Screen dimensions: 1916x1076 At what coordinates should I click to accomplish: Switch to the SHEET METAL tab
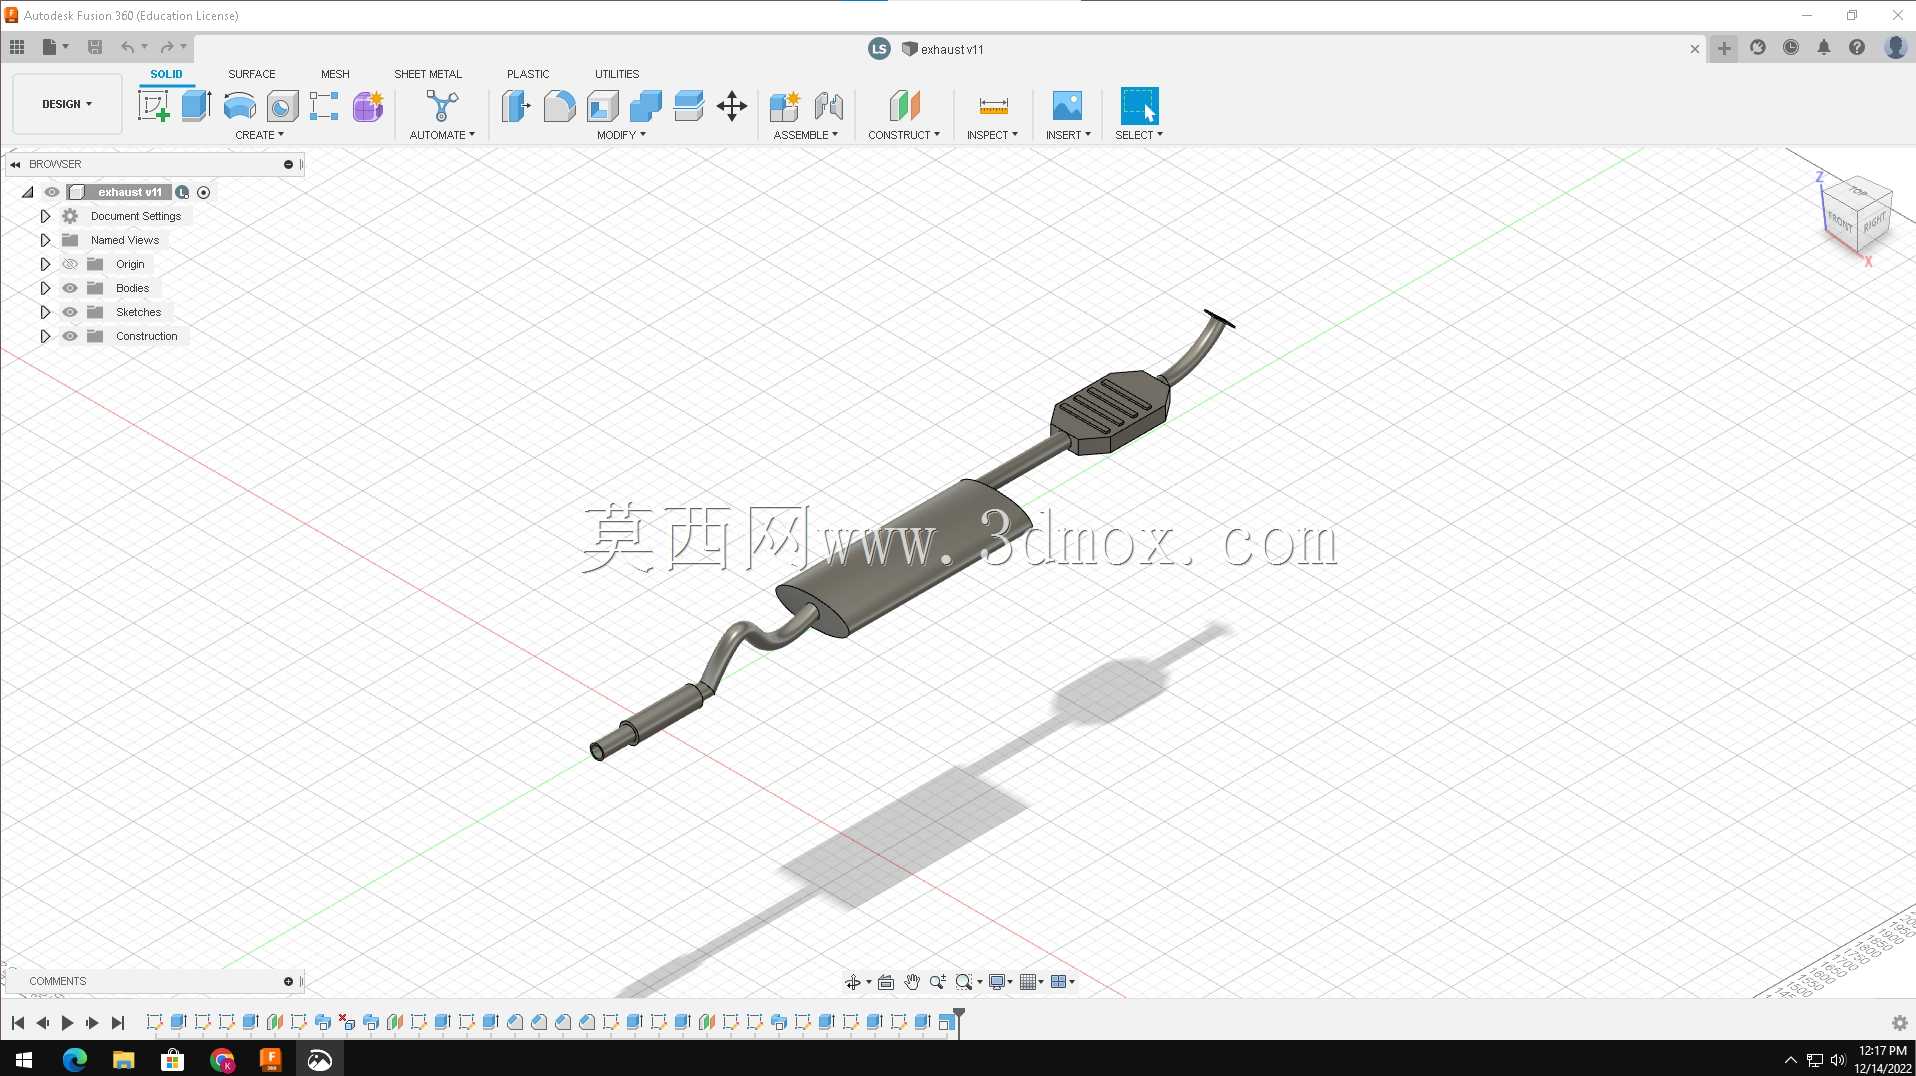pos(428,74)
